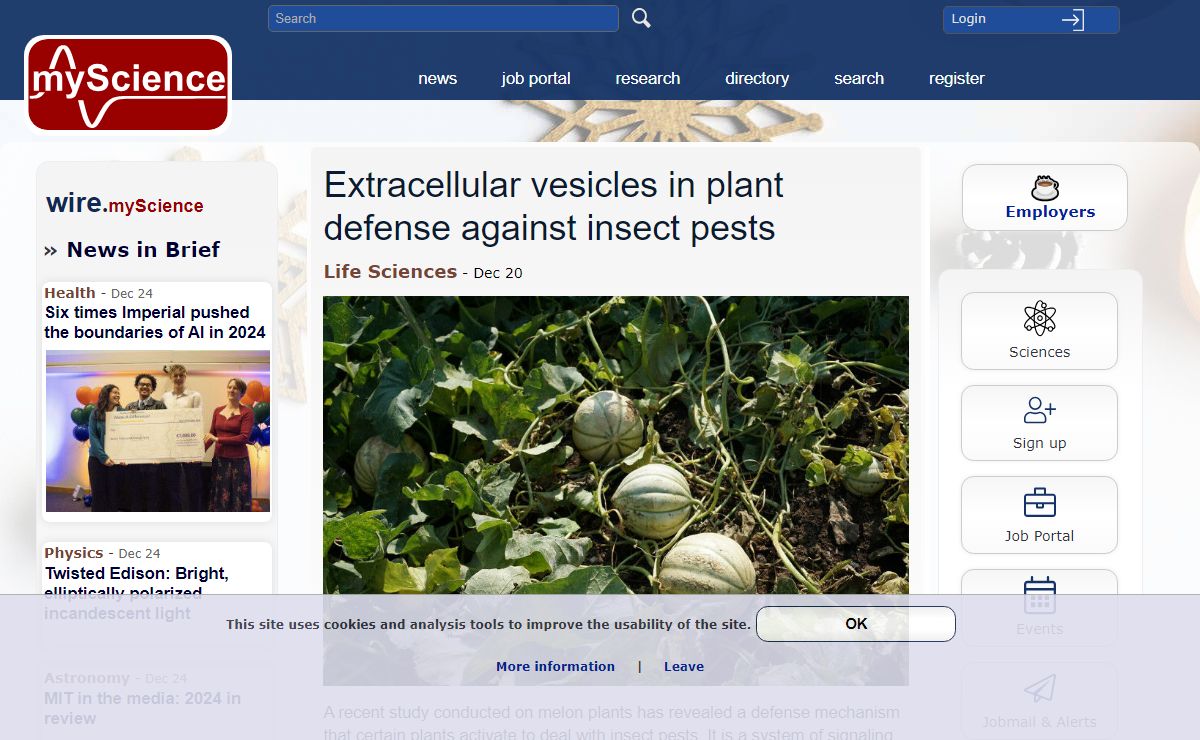Open the wire.myScience heading link
The width and height of the screenshot is (1200, 740).
125,204
